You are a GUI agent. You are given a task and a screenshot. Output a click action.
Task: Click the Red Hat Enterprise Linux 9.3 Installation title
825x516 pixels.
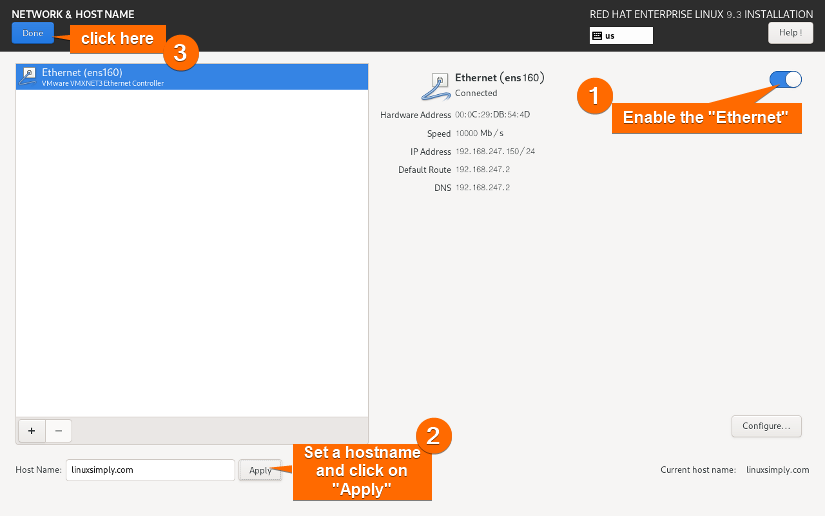pos(701,14)
